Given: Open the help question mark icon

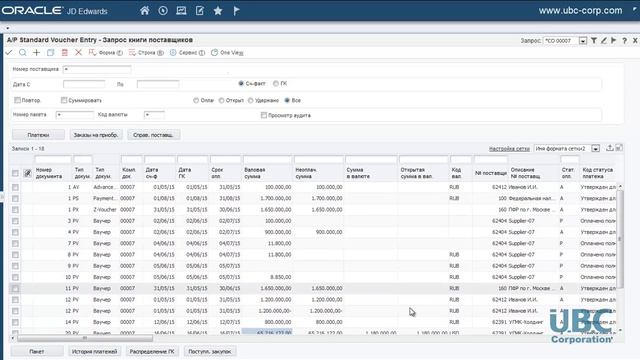Looking at the screenshot, I should coord(624,40).
